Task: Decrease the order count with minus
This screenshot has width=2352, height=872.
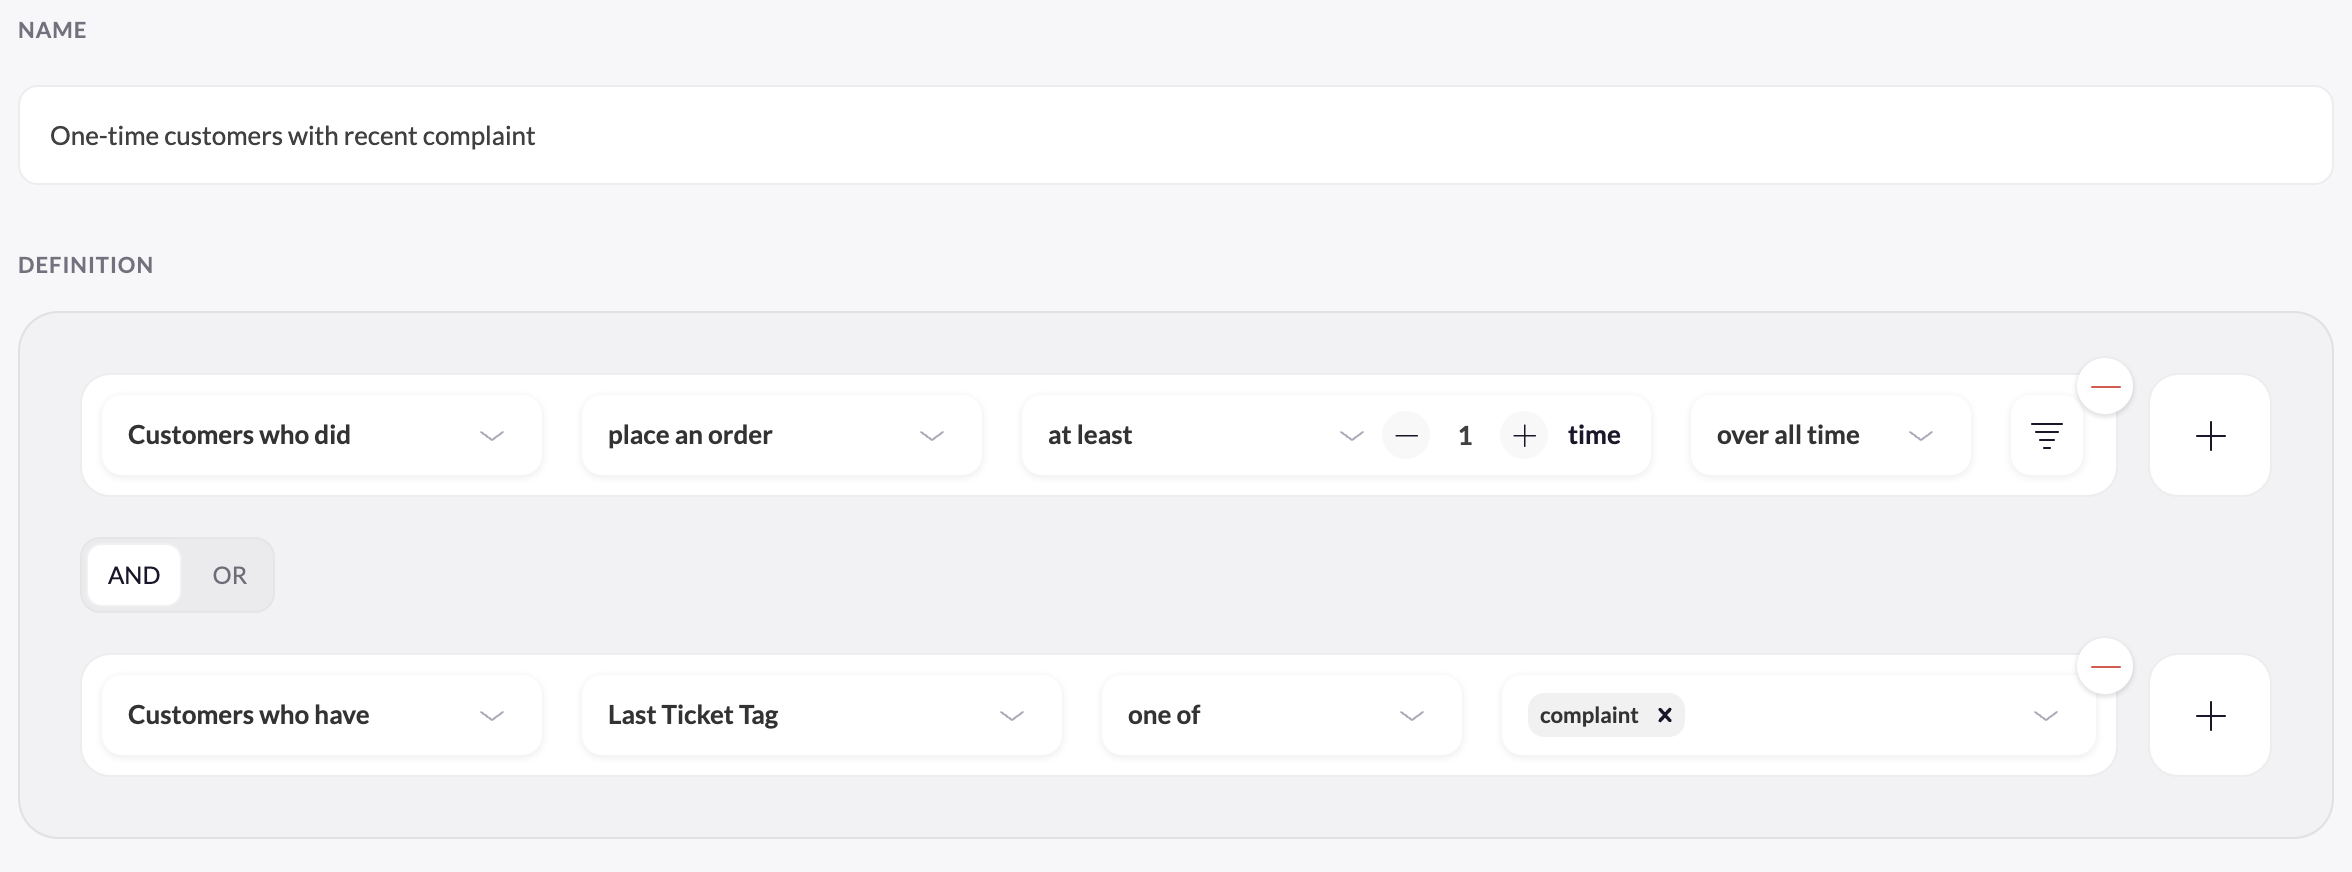Action: point(1406,435)
